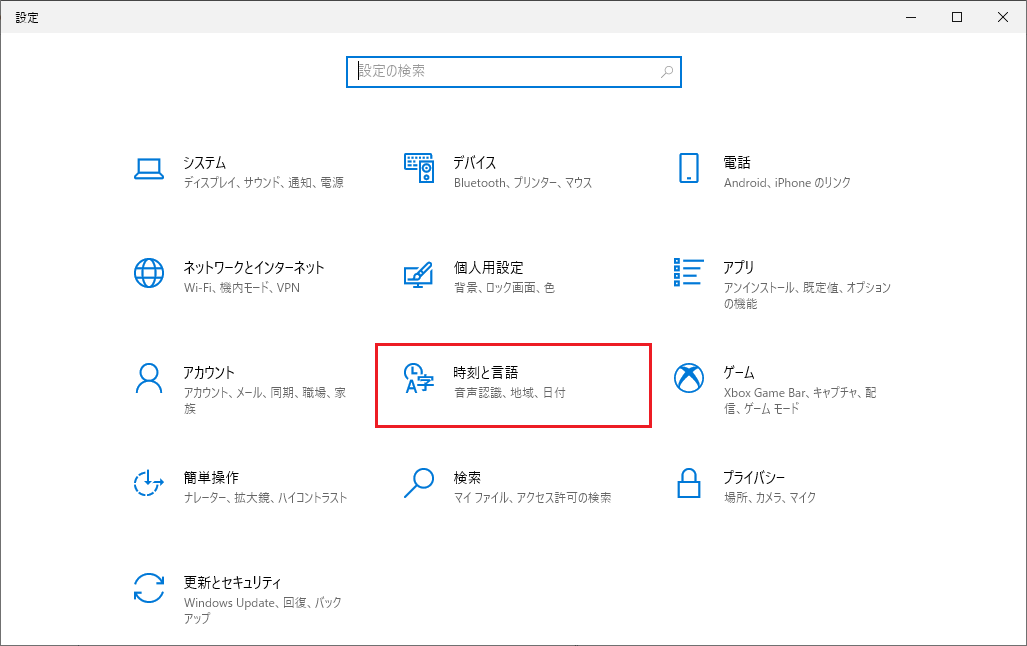Image resolution: width=1027 pixels, height=646 pixels.
Task: Click the アカウント person icon
Action: [149, 379]
